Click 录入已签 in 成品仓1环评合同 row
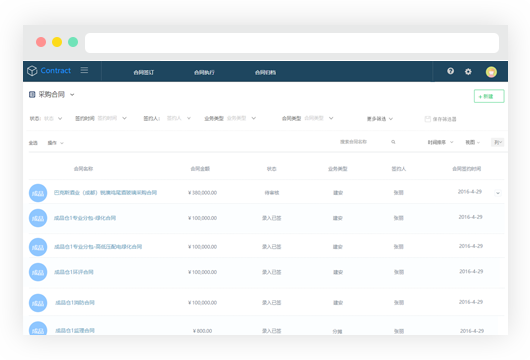Viewport: 530px width, 360px height. tap(272, 272)
